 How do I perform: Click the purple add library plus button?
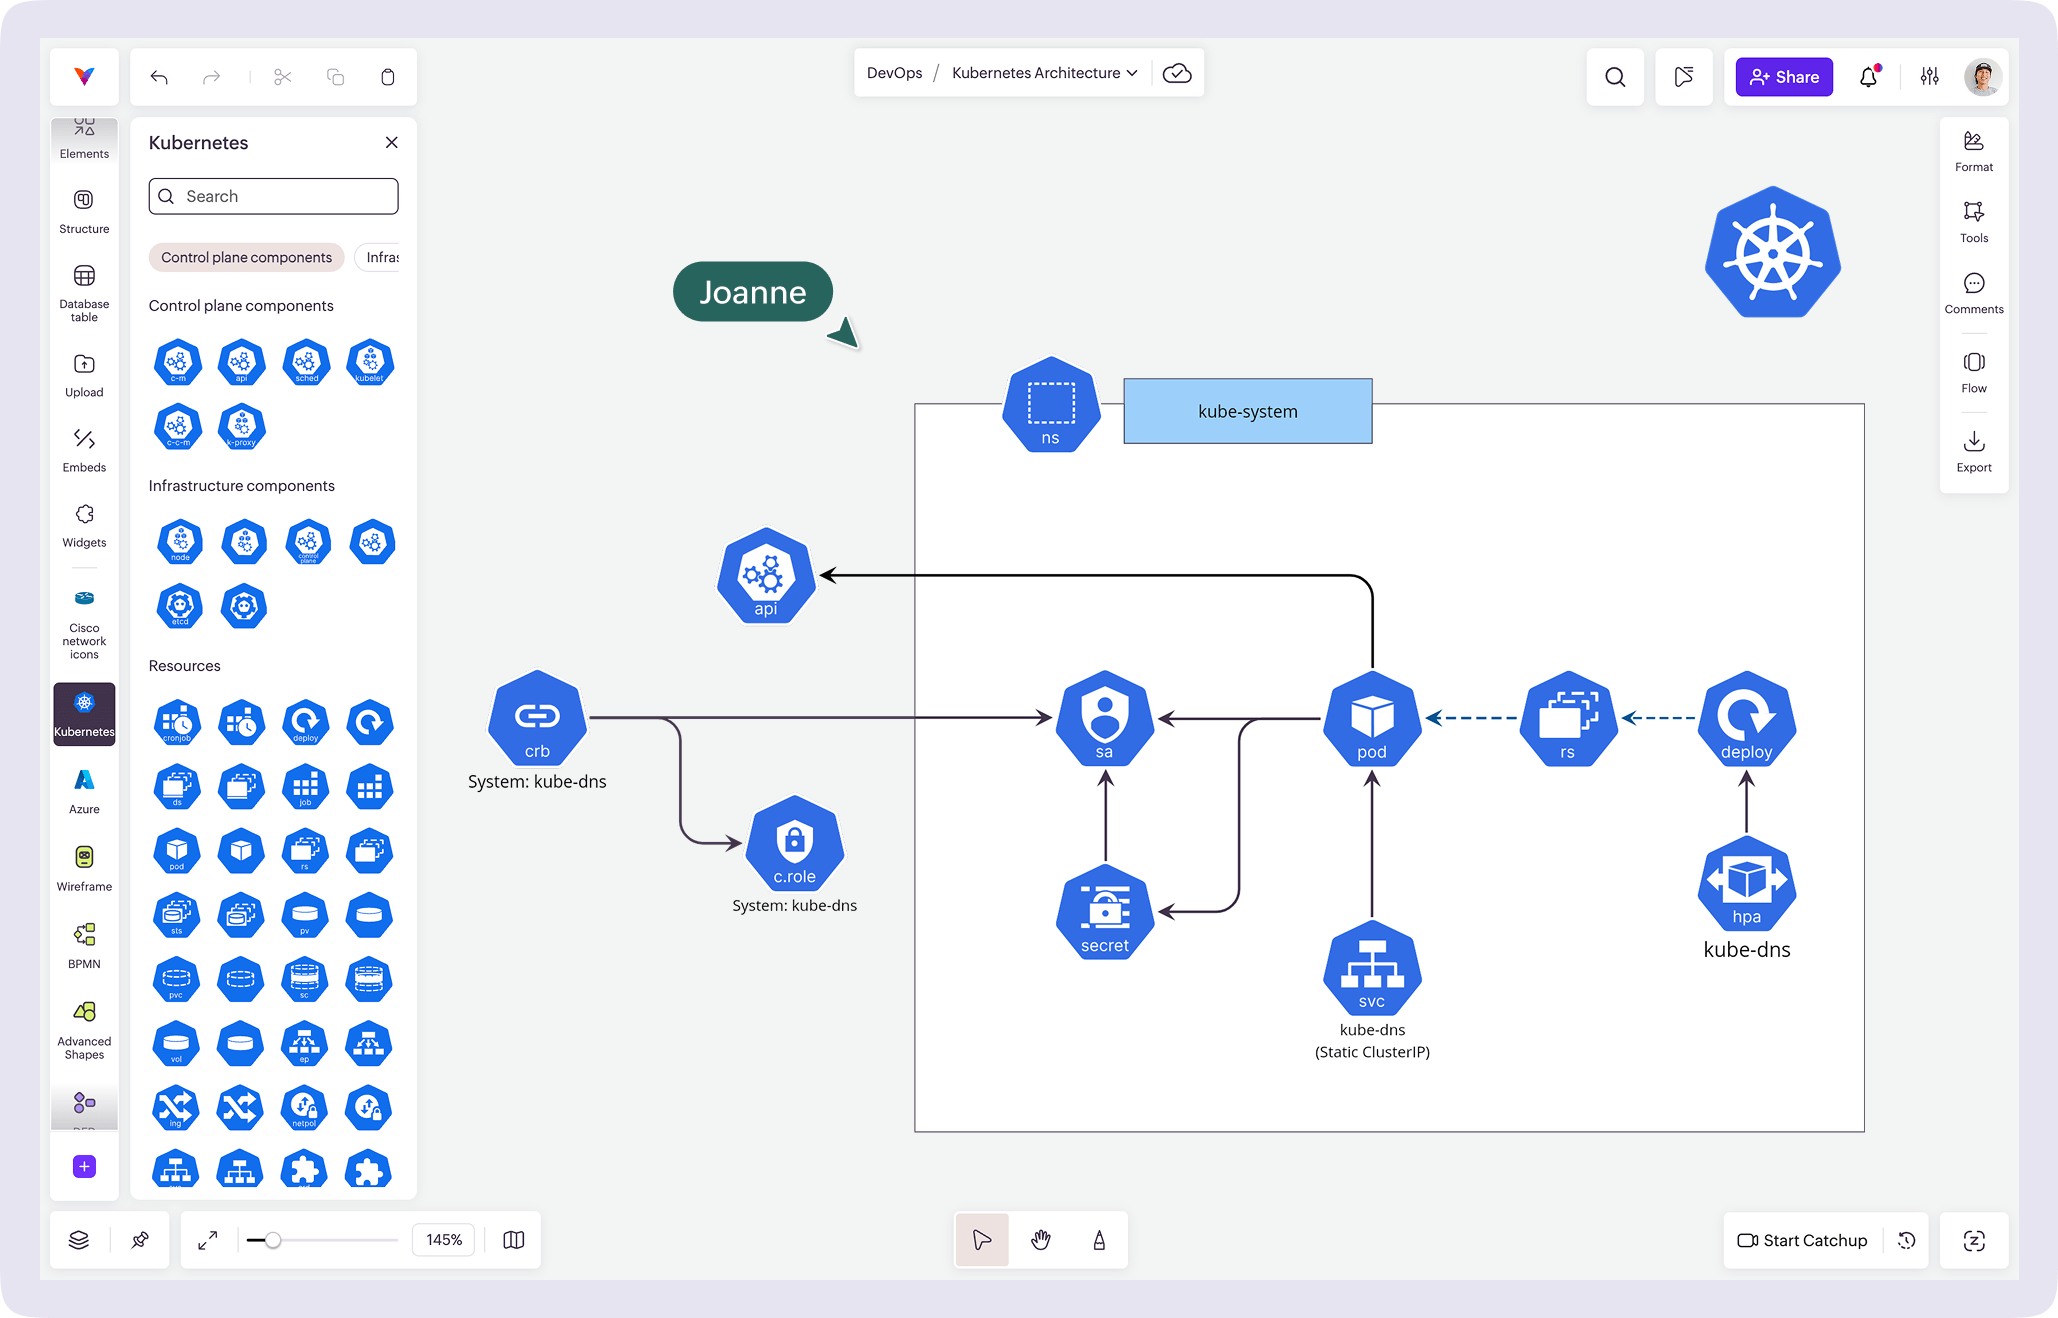(84, 1166)
